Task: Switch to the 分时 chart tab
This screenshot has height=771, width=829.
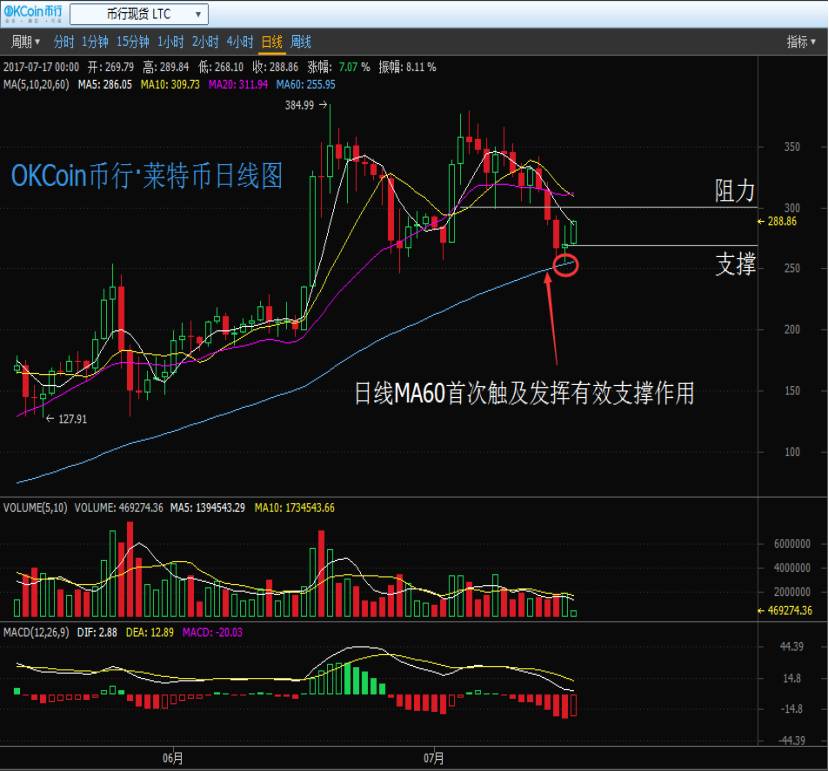Action: 64,42
